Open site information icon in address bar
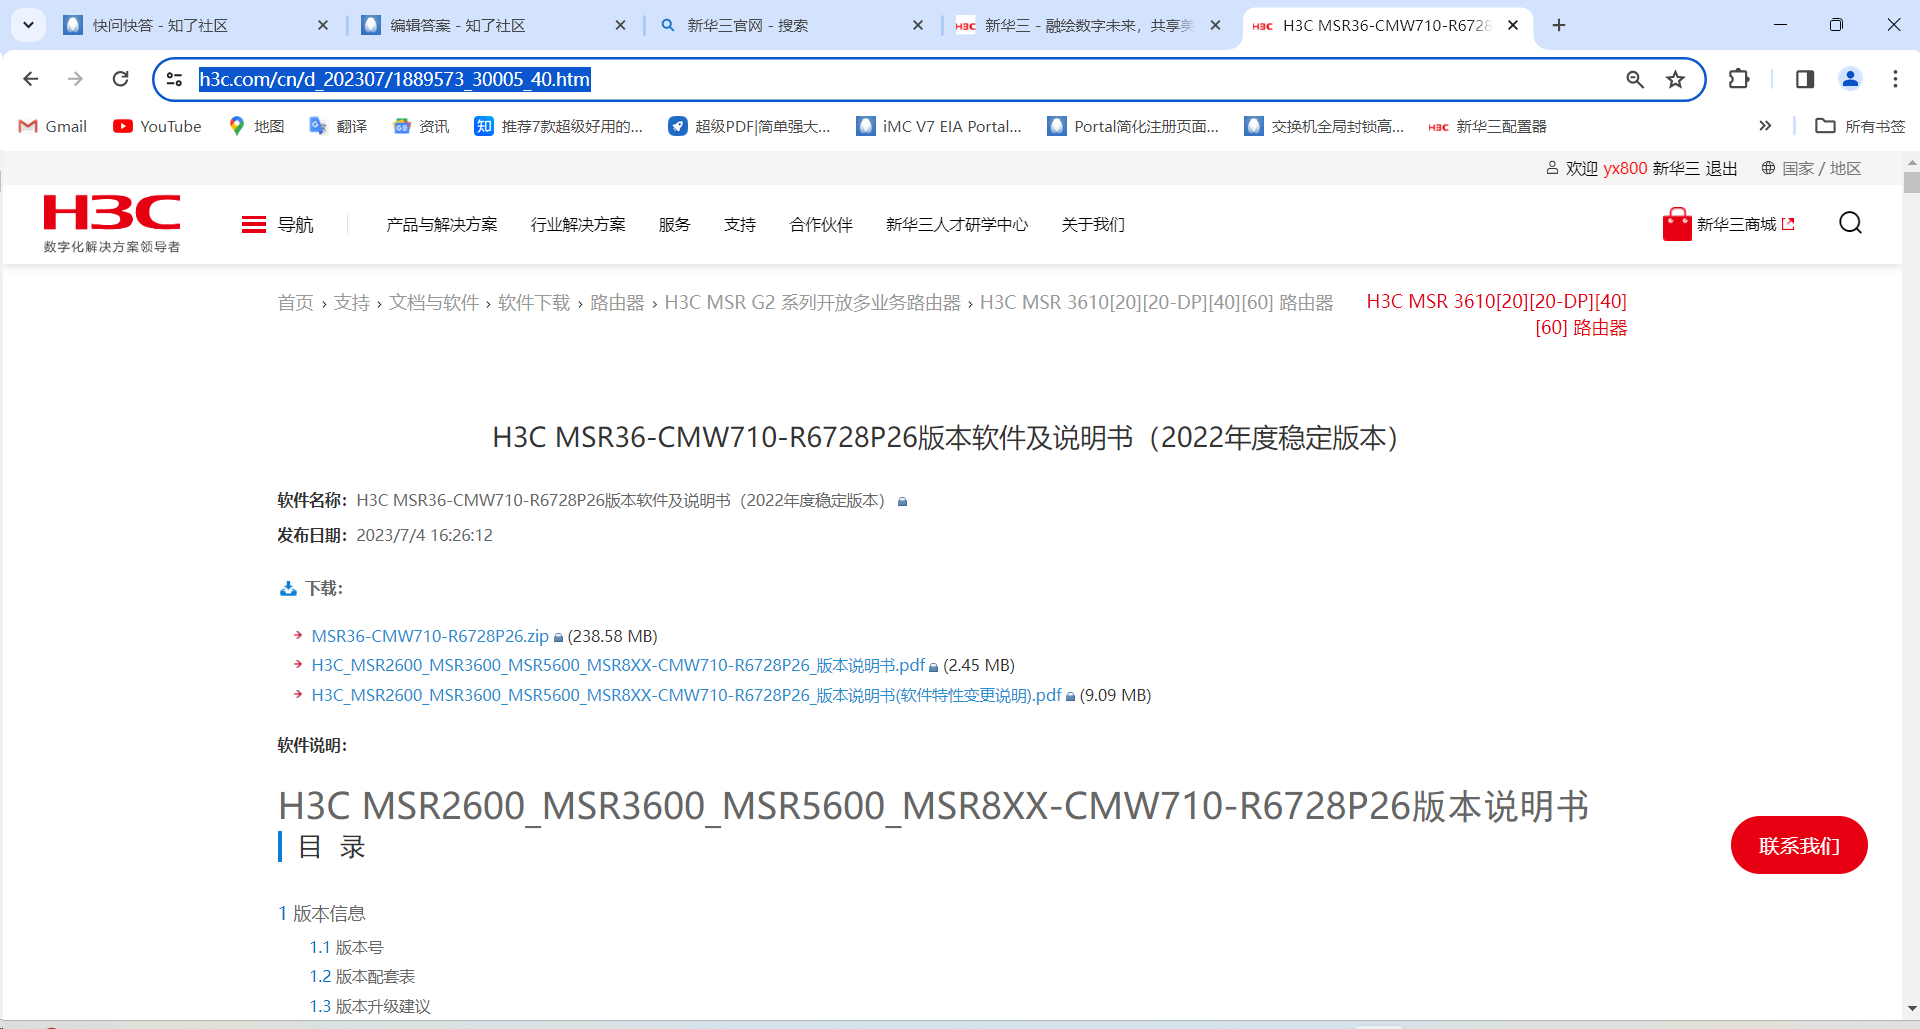The width and height of the screenshot is (1920, 1029). point(174,79)
